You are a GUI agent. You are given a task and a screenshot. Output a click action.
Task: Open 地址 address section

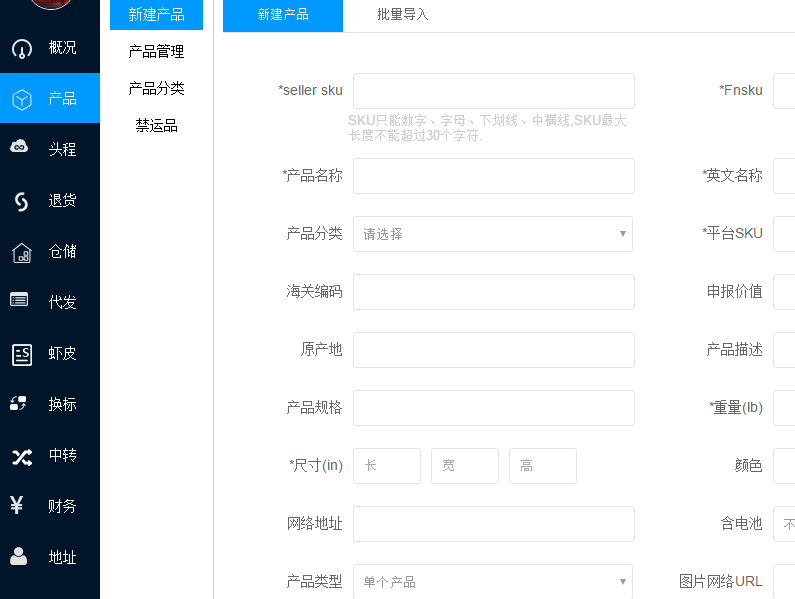[x=62, y=557]
